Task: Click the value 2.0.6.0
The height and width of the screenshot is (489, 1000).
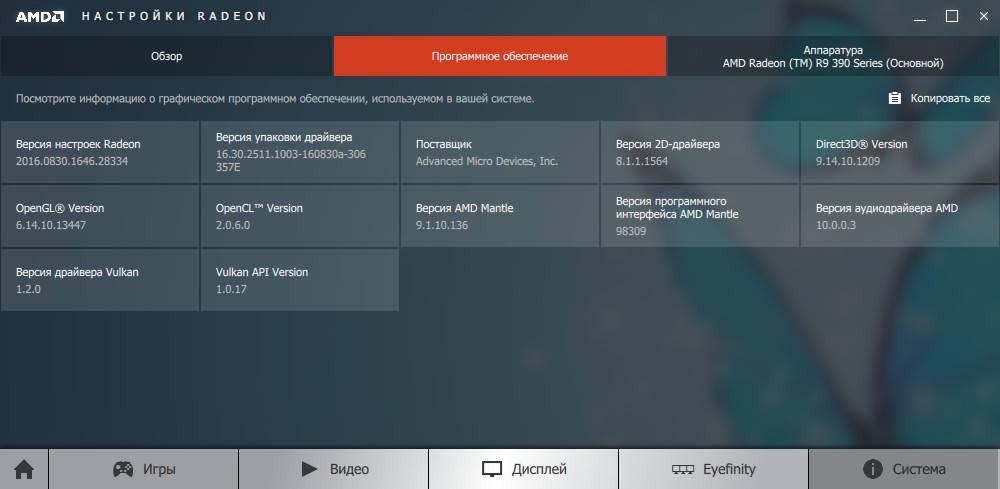Action: [x=233, y=225]
